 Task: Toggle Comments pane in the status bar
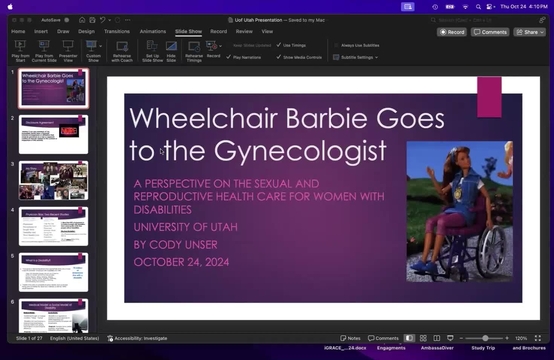(x=383, y=338)
